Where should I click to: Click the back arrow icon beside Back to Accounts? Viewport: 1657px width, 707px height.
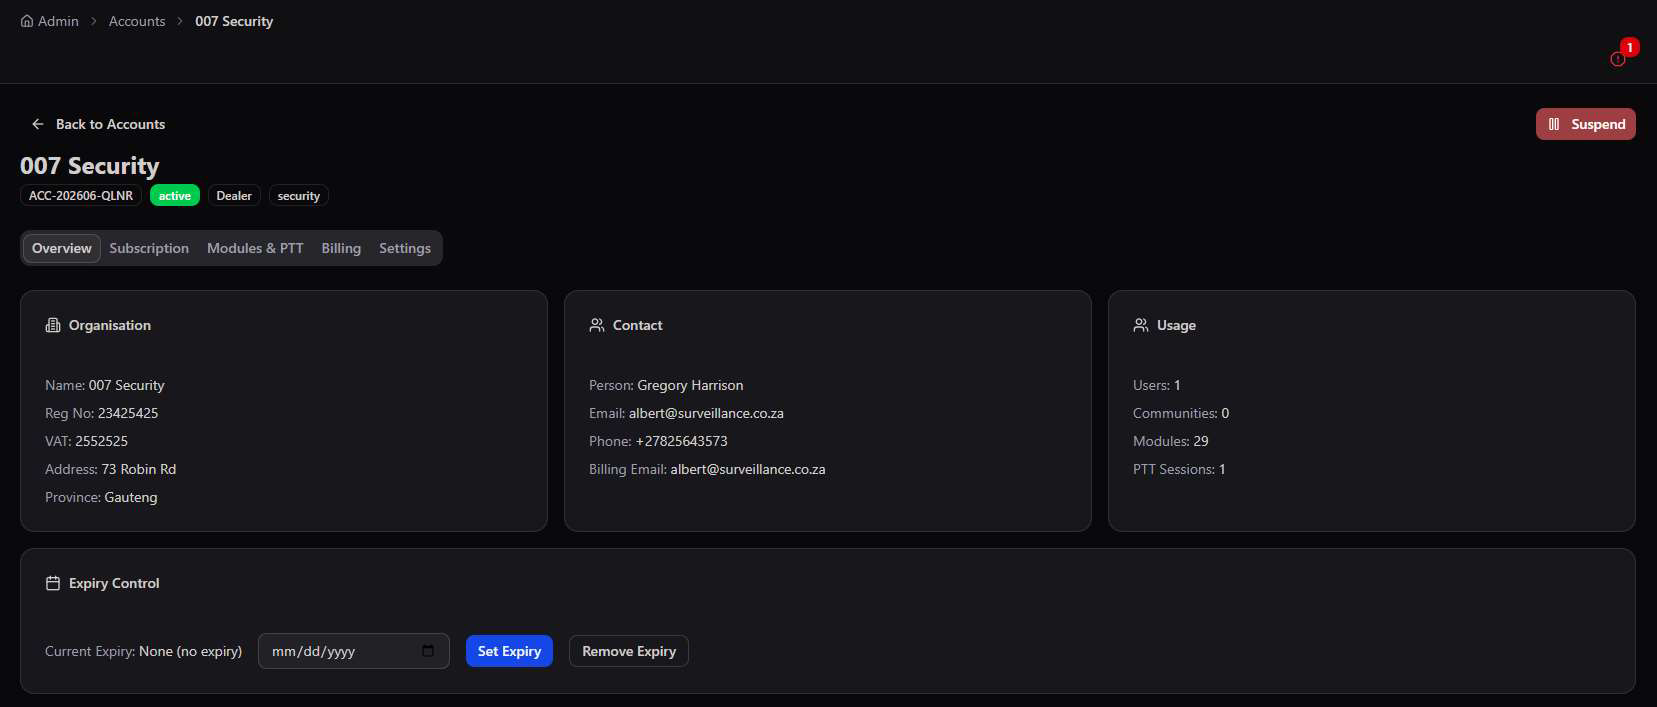coord(38,124)
